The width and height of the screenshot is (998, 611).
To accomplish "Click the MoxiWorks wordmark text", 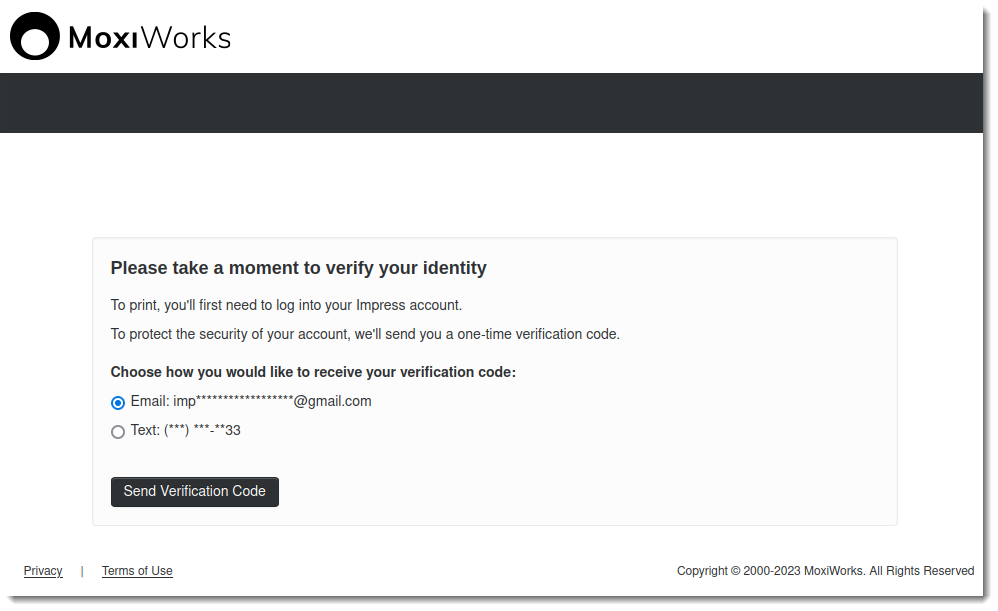I will [150, 38].
